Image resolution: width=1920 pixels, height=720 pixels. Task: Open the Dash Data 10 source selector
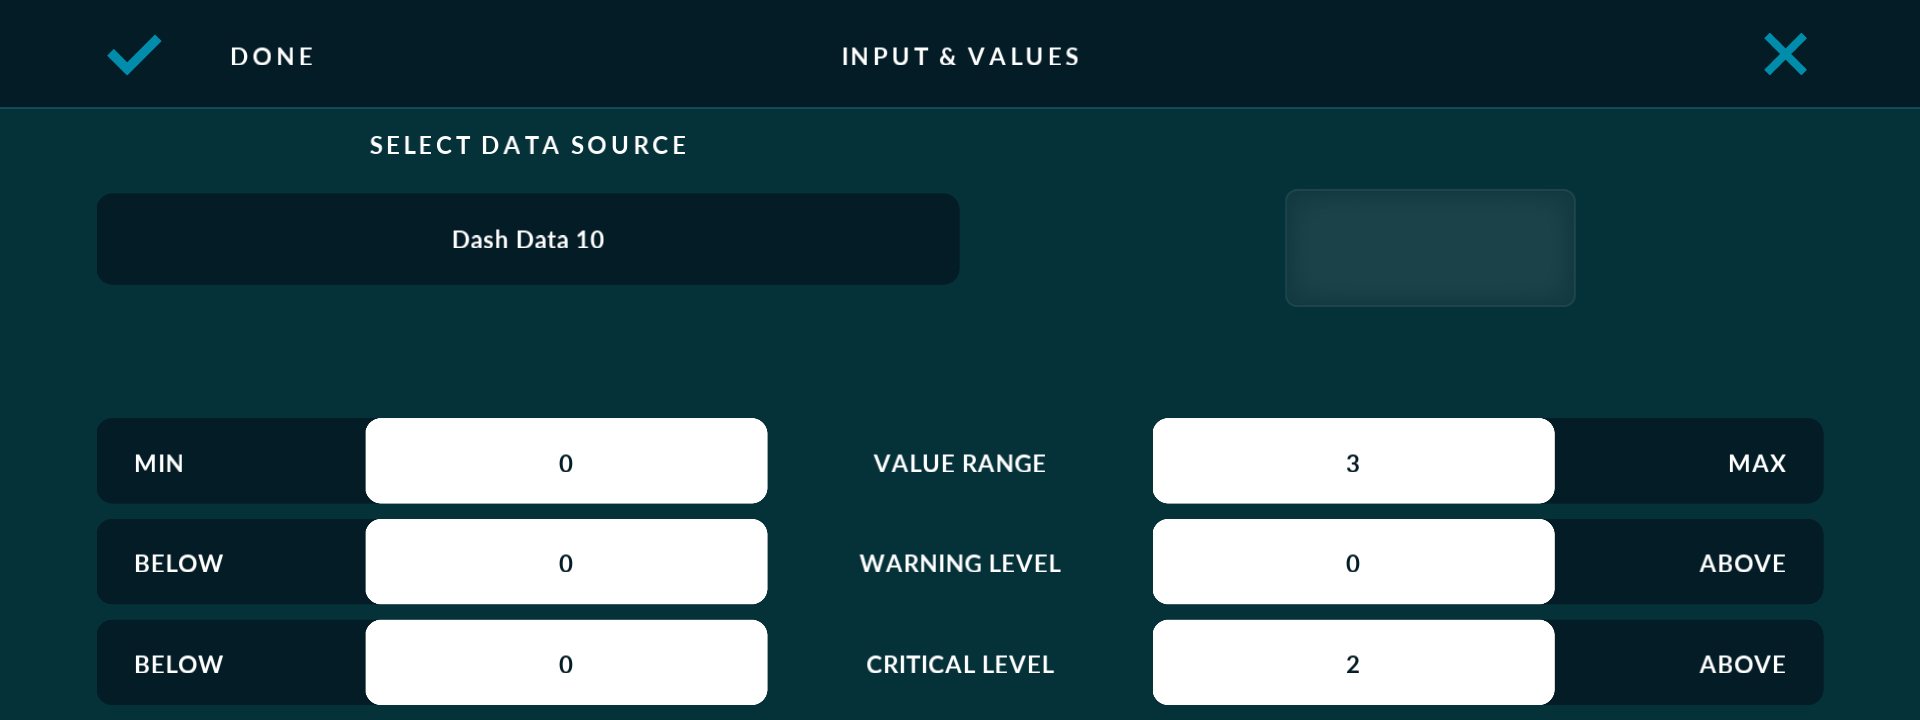point(528,239)
